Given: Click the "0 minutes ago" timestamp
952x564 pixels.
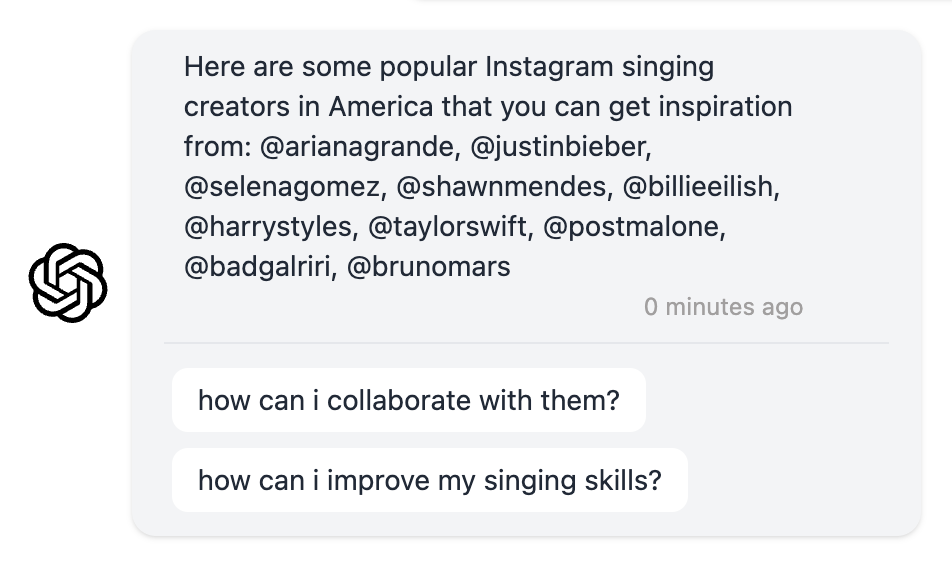Looking at the screenshot, I should pos(723,307).
